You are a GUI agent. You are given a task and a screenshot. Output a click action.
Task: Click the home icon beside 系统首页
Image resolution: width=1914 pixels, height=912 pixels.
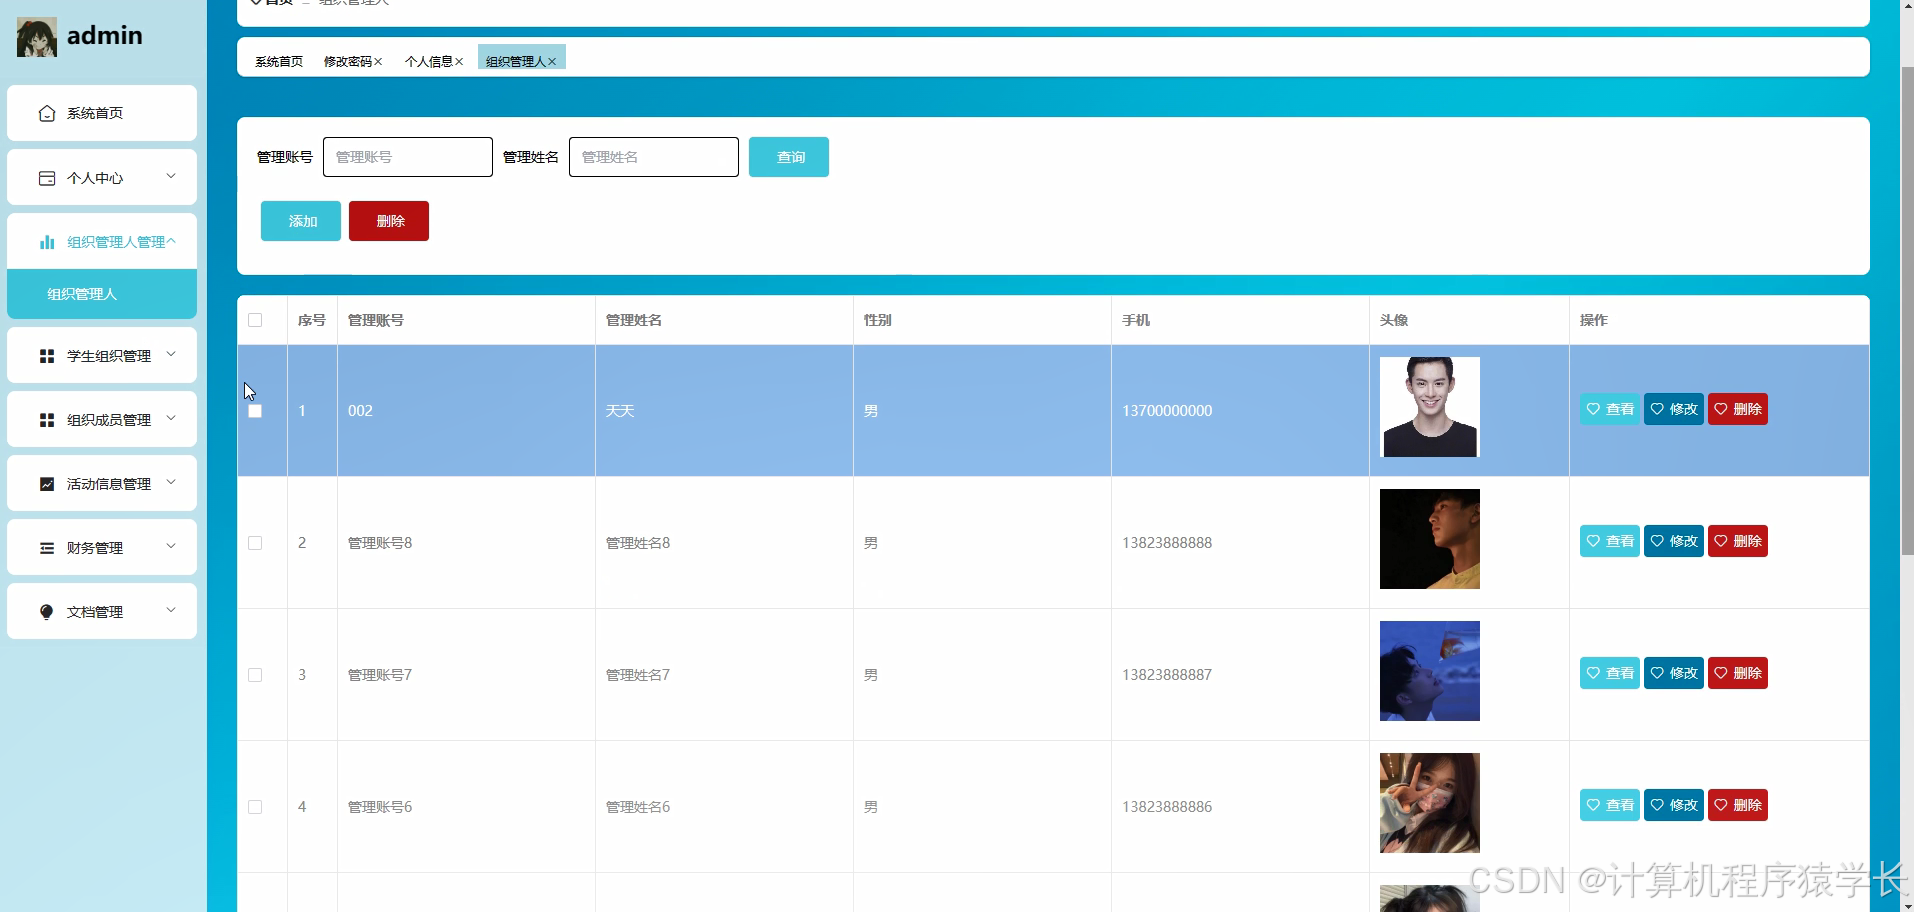(x=47, y=113)
